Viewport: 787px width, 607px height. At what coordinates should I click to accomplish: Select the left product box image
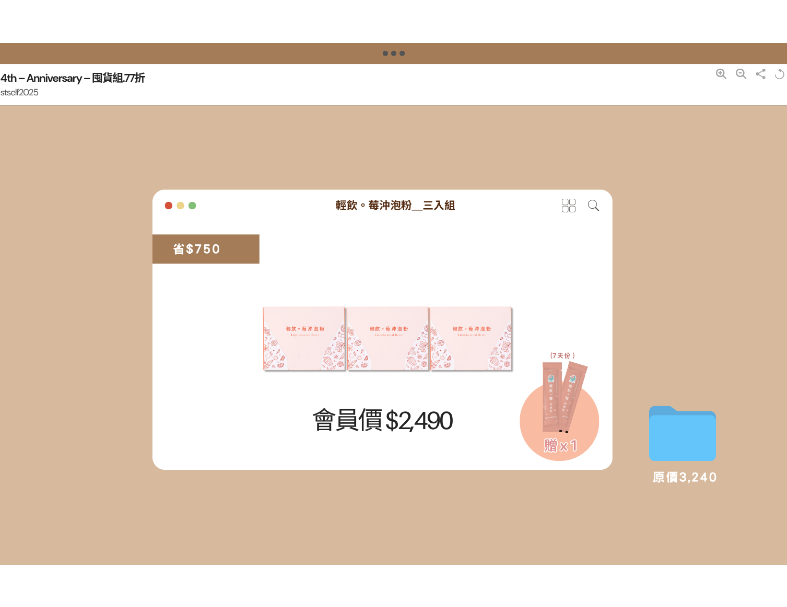click(304, 339)
